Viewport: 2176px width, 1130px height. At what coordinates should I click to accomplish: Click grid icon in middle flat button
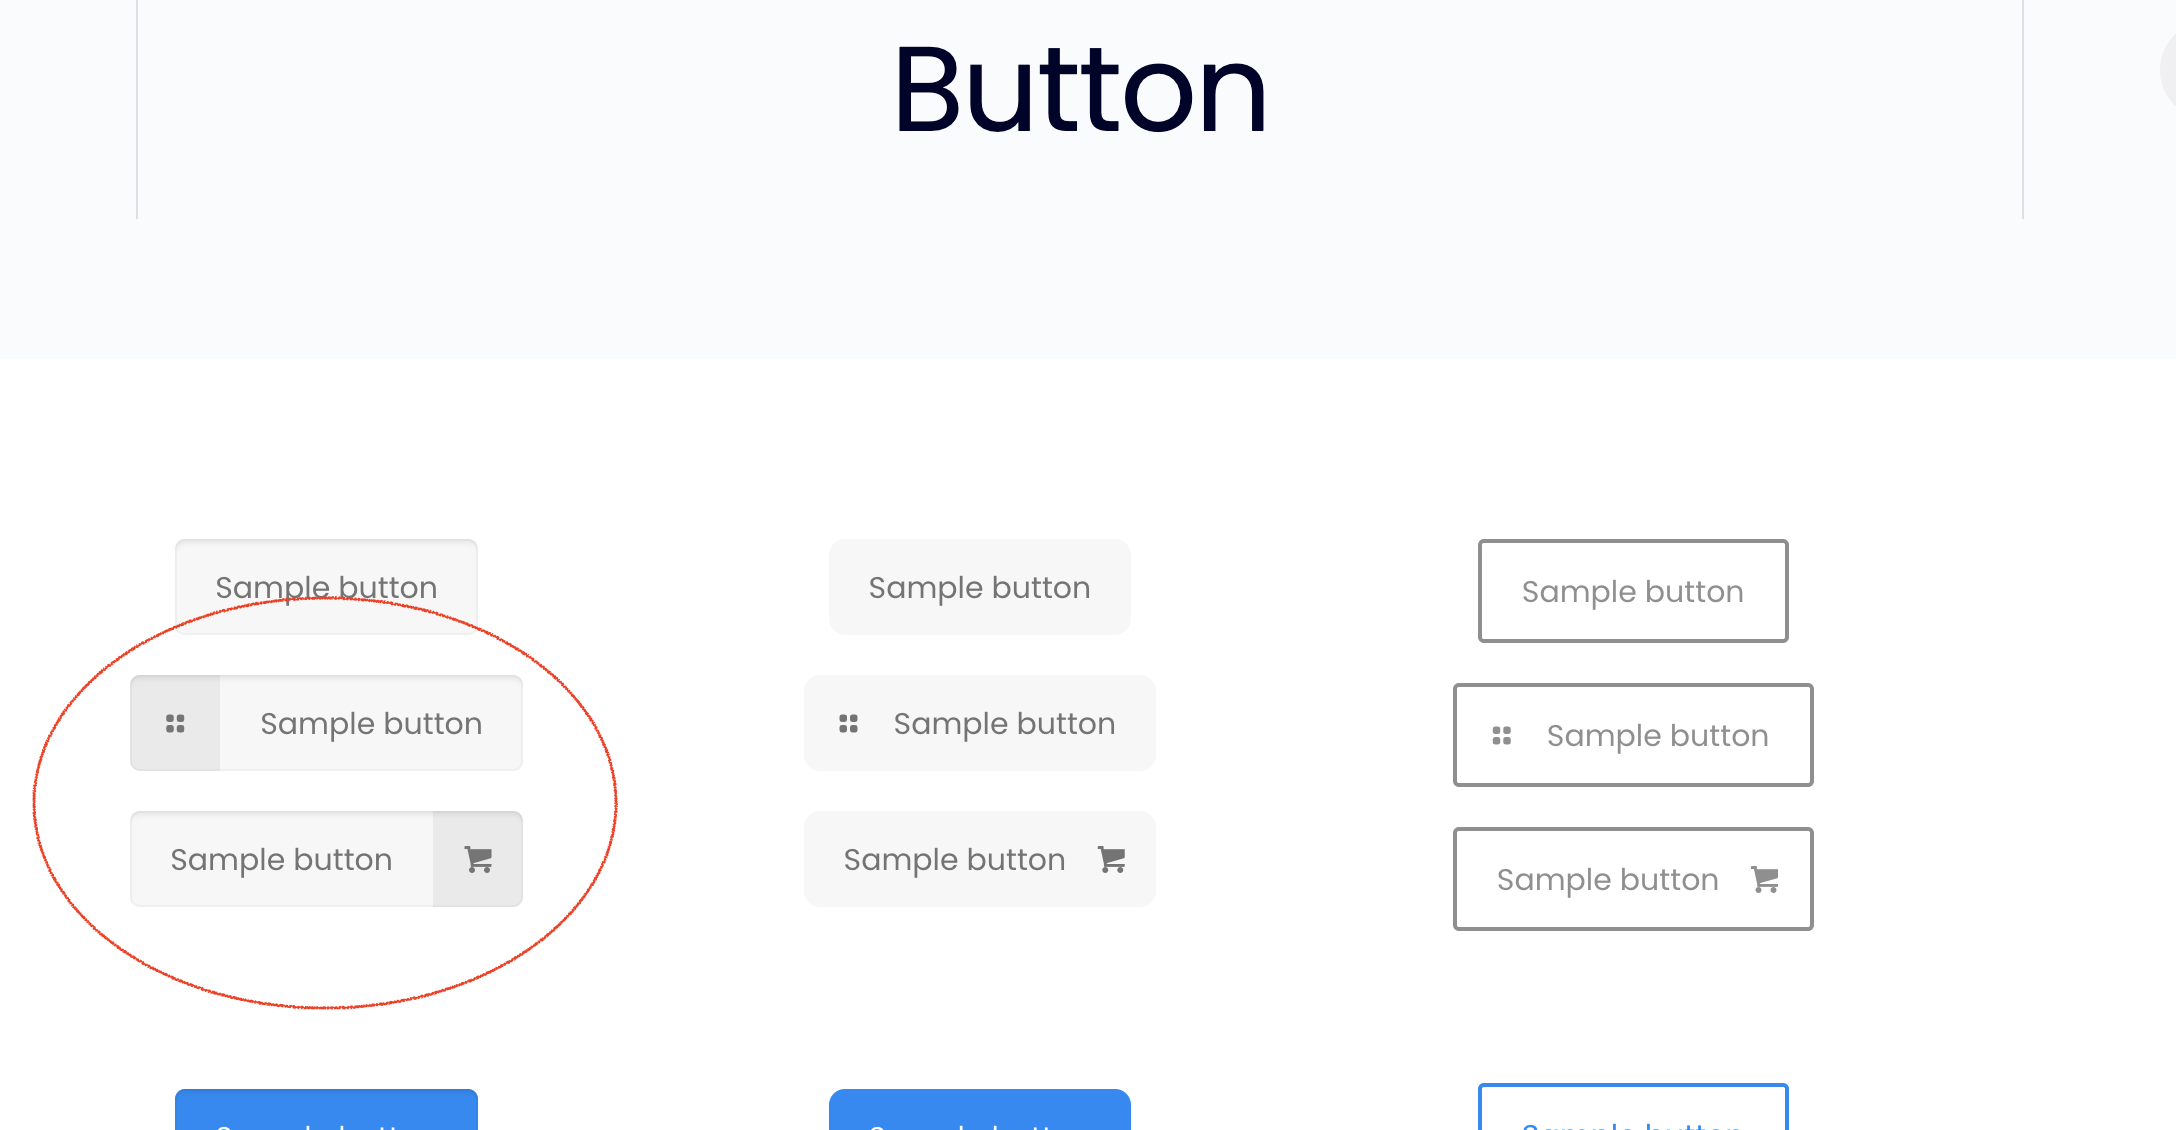click(848, 723)
